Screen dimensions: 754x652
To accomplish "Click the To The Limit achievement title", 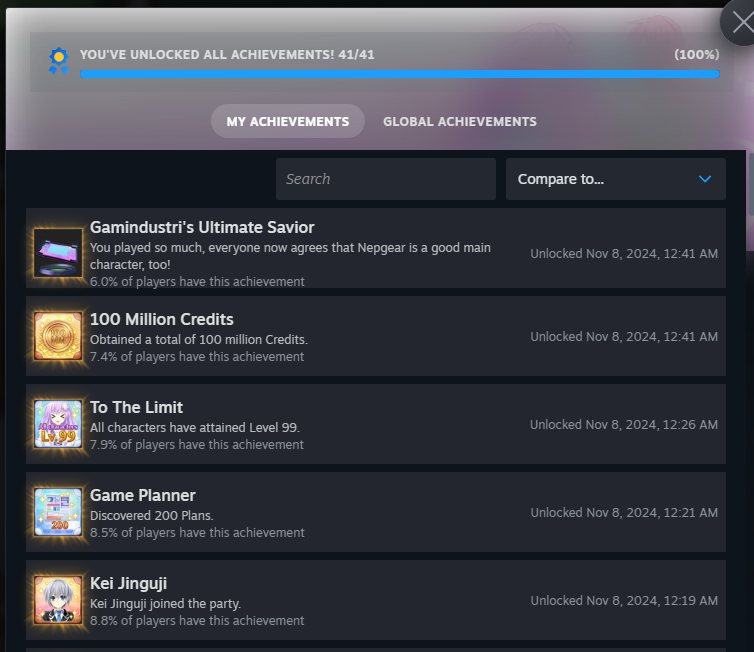I will point(136,407).
